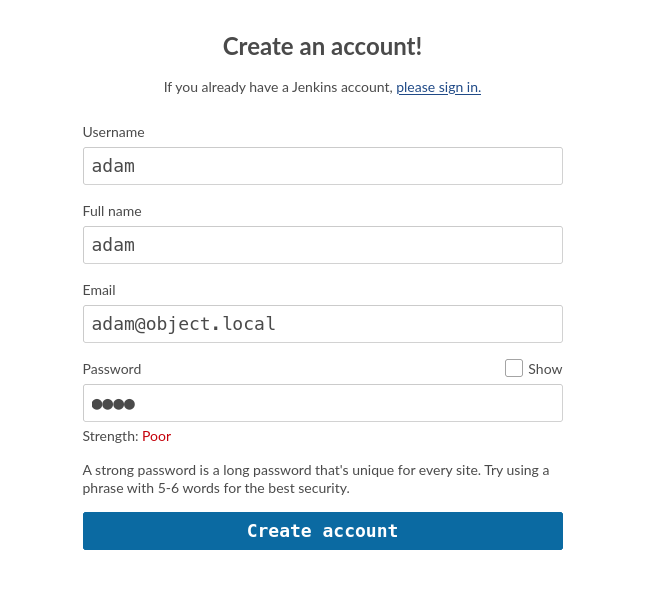Click the 'Full name' field label
Viewport: 667px width, 615px height.
pyautogui.click(x=112, y=211)
